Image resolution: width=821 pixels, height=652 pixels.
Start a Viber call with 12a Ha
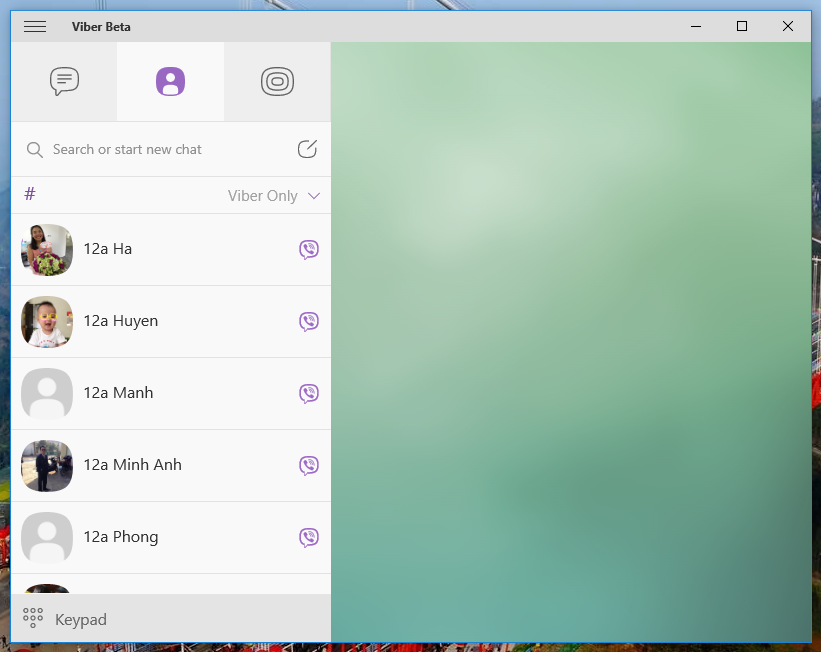coord(309,249)
